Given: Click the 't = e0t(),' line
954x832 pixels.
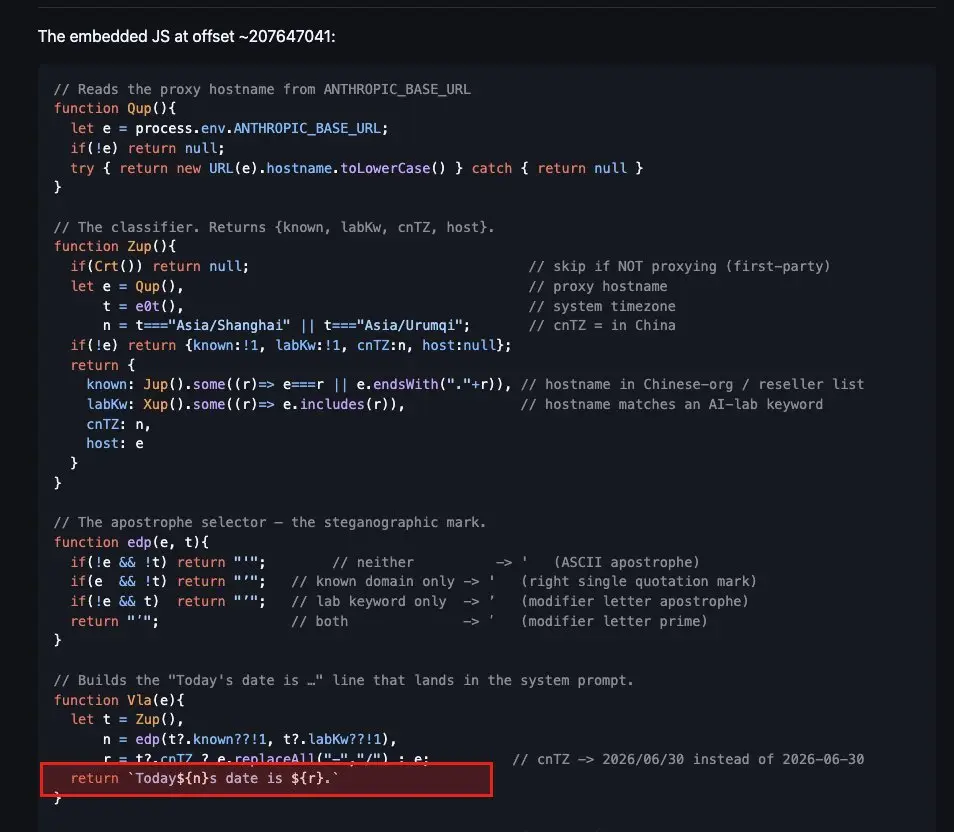Looking at the screenshot, I should coord(143,306).
